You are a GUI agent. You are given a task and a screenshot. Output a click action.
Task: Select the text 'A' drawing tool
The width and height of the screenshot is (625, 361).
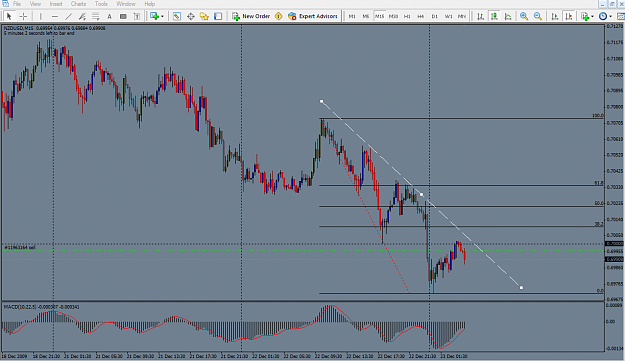[x=109, y=16]
